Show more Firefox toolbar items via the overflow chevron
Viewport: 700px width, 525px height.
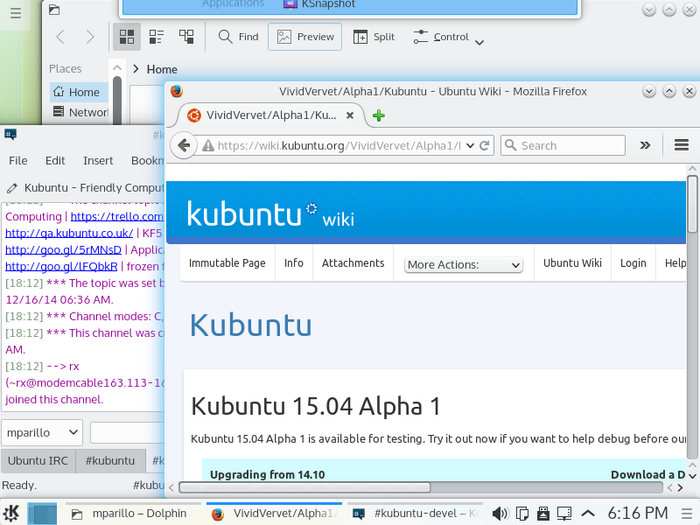click(x=645, y=145)
